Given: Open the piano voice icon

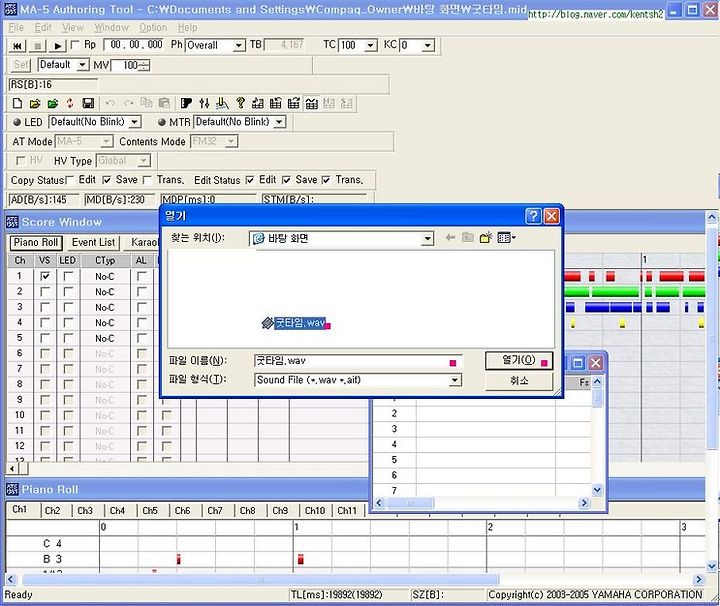Looking at the screenshot, I should 186,104.
